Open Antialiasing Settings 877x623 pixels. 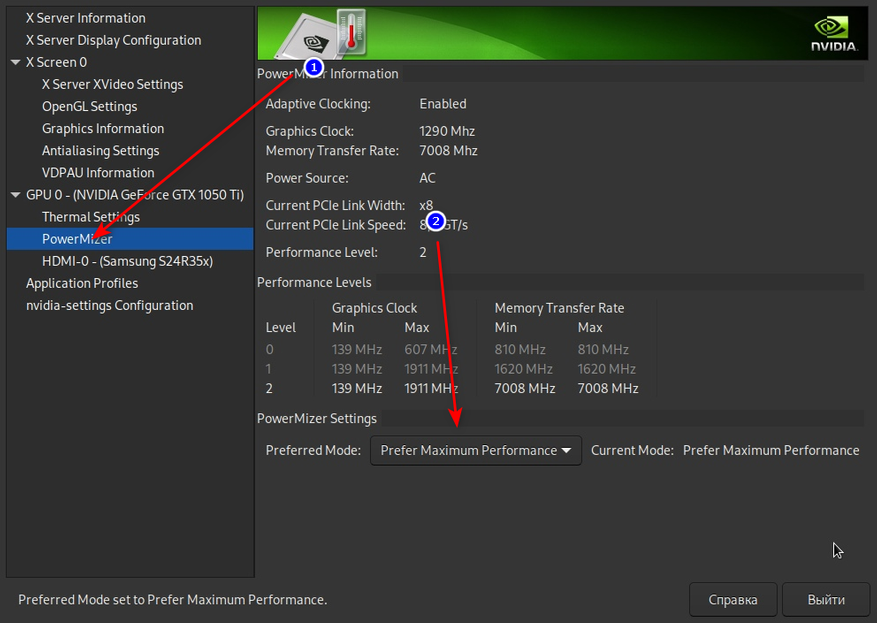tap(100, 150)
